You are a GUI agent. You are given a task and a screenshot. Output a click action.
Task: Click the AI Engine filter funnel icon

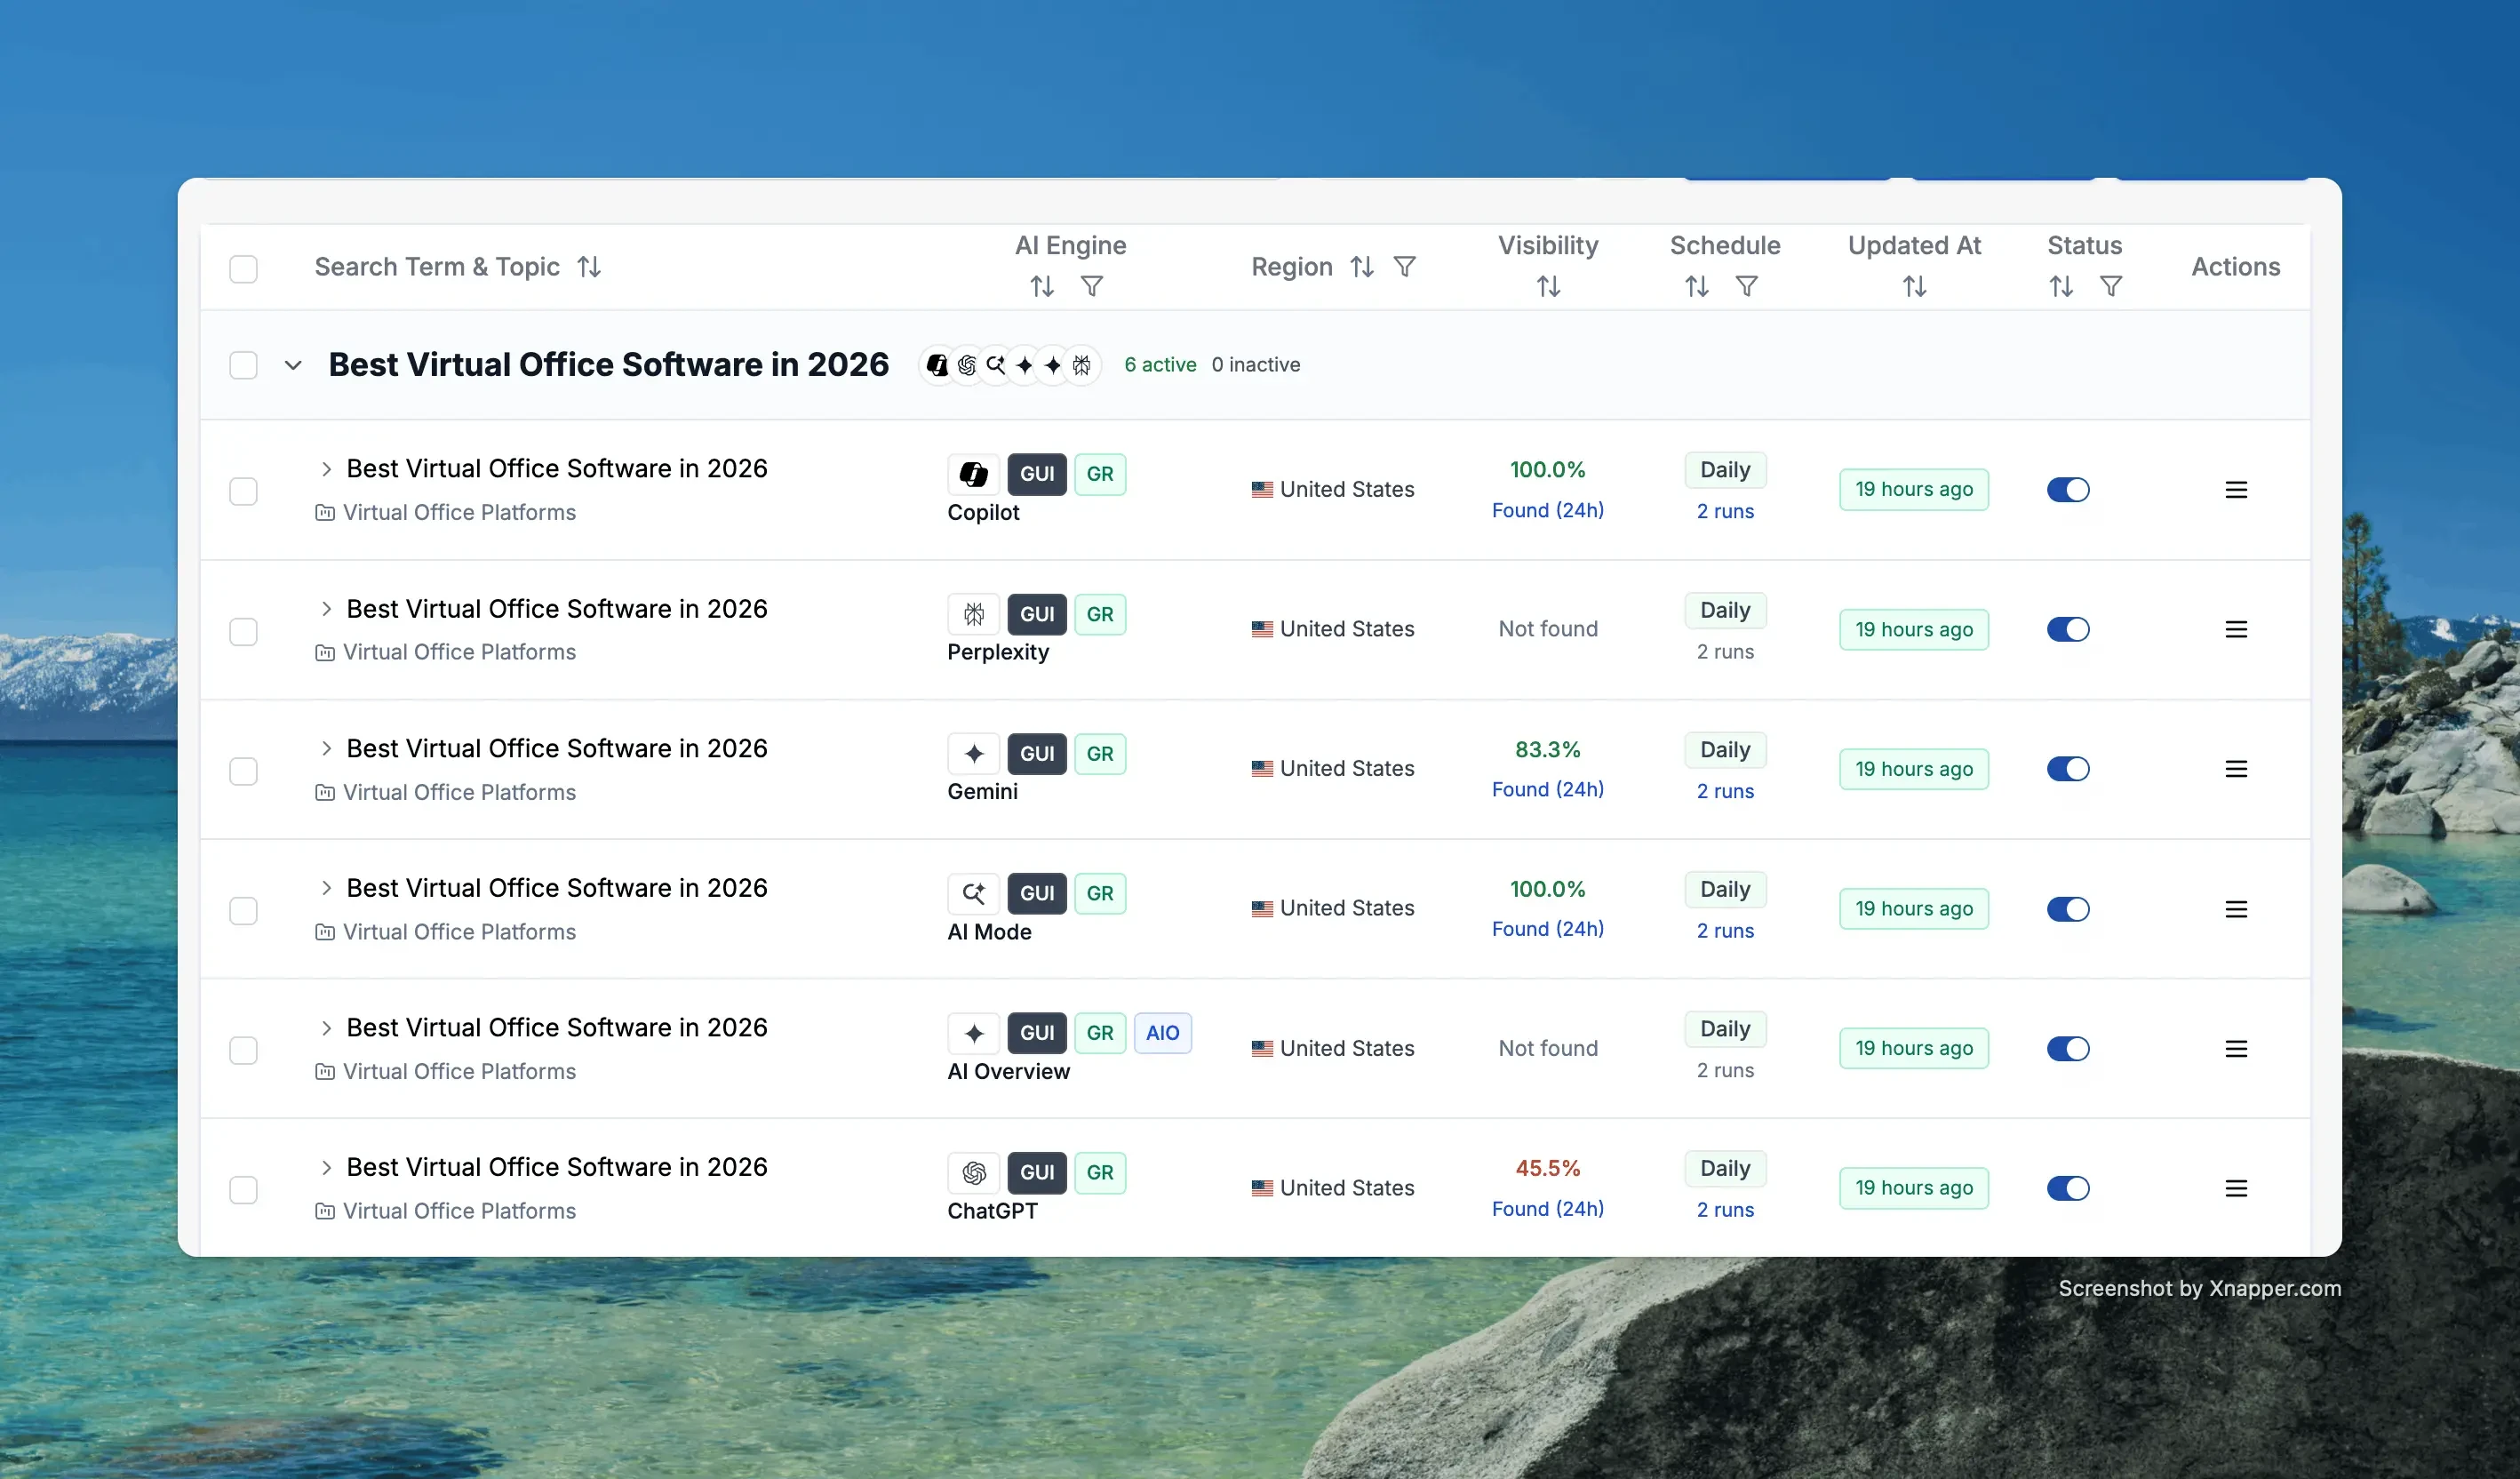click(x=1092, y=287)
